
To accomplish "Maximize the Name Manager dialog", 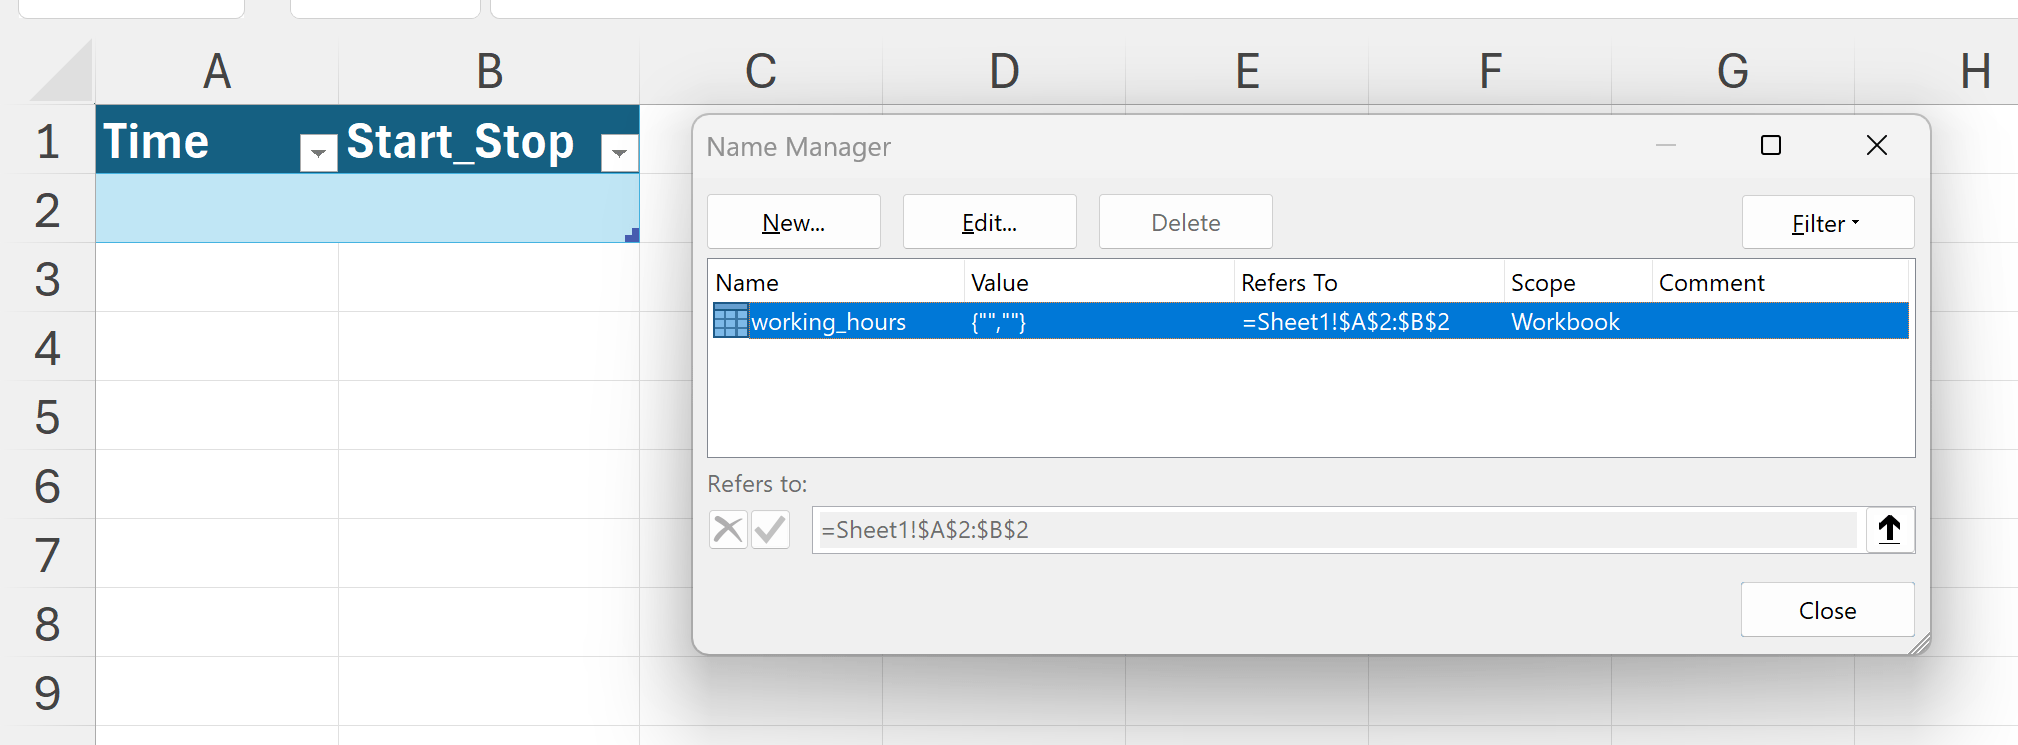I will (1771, 146).
